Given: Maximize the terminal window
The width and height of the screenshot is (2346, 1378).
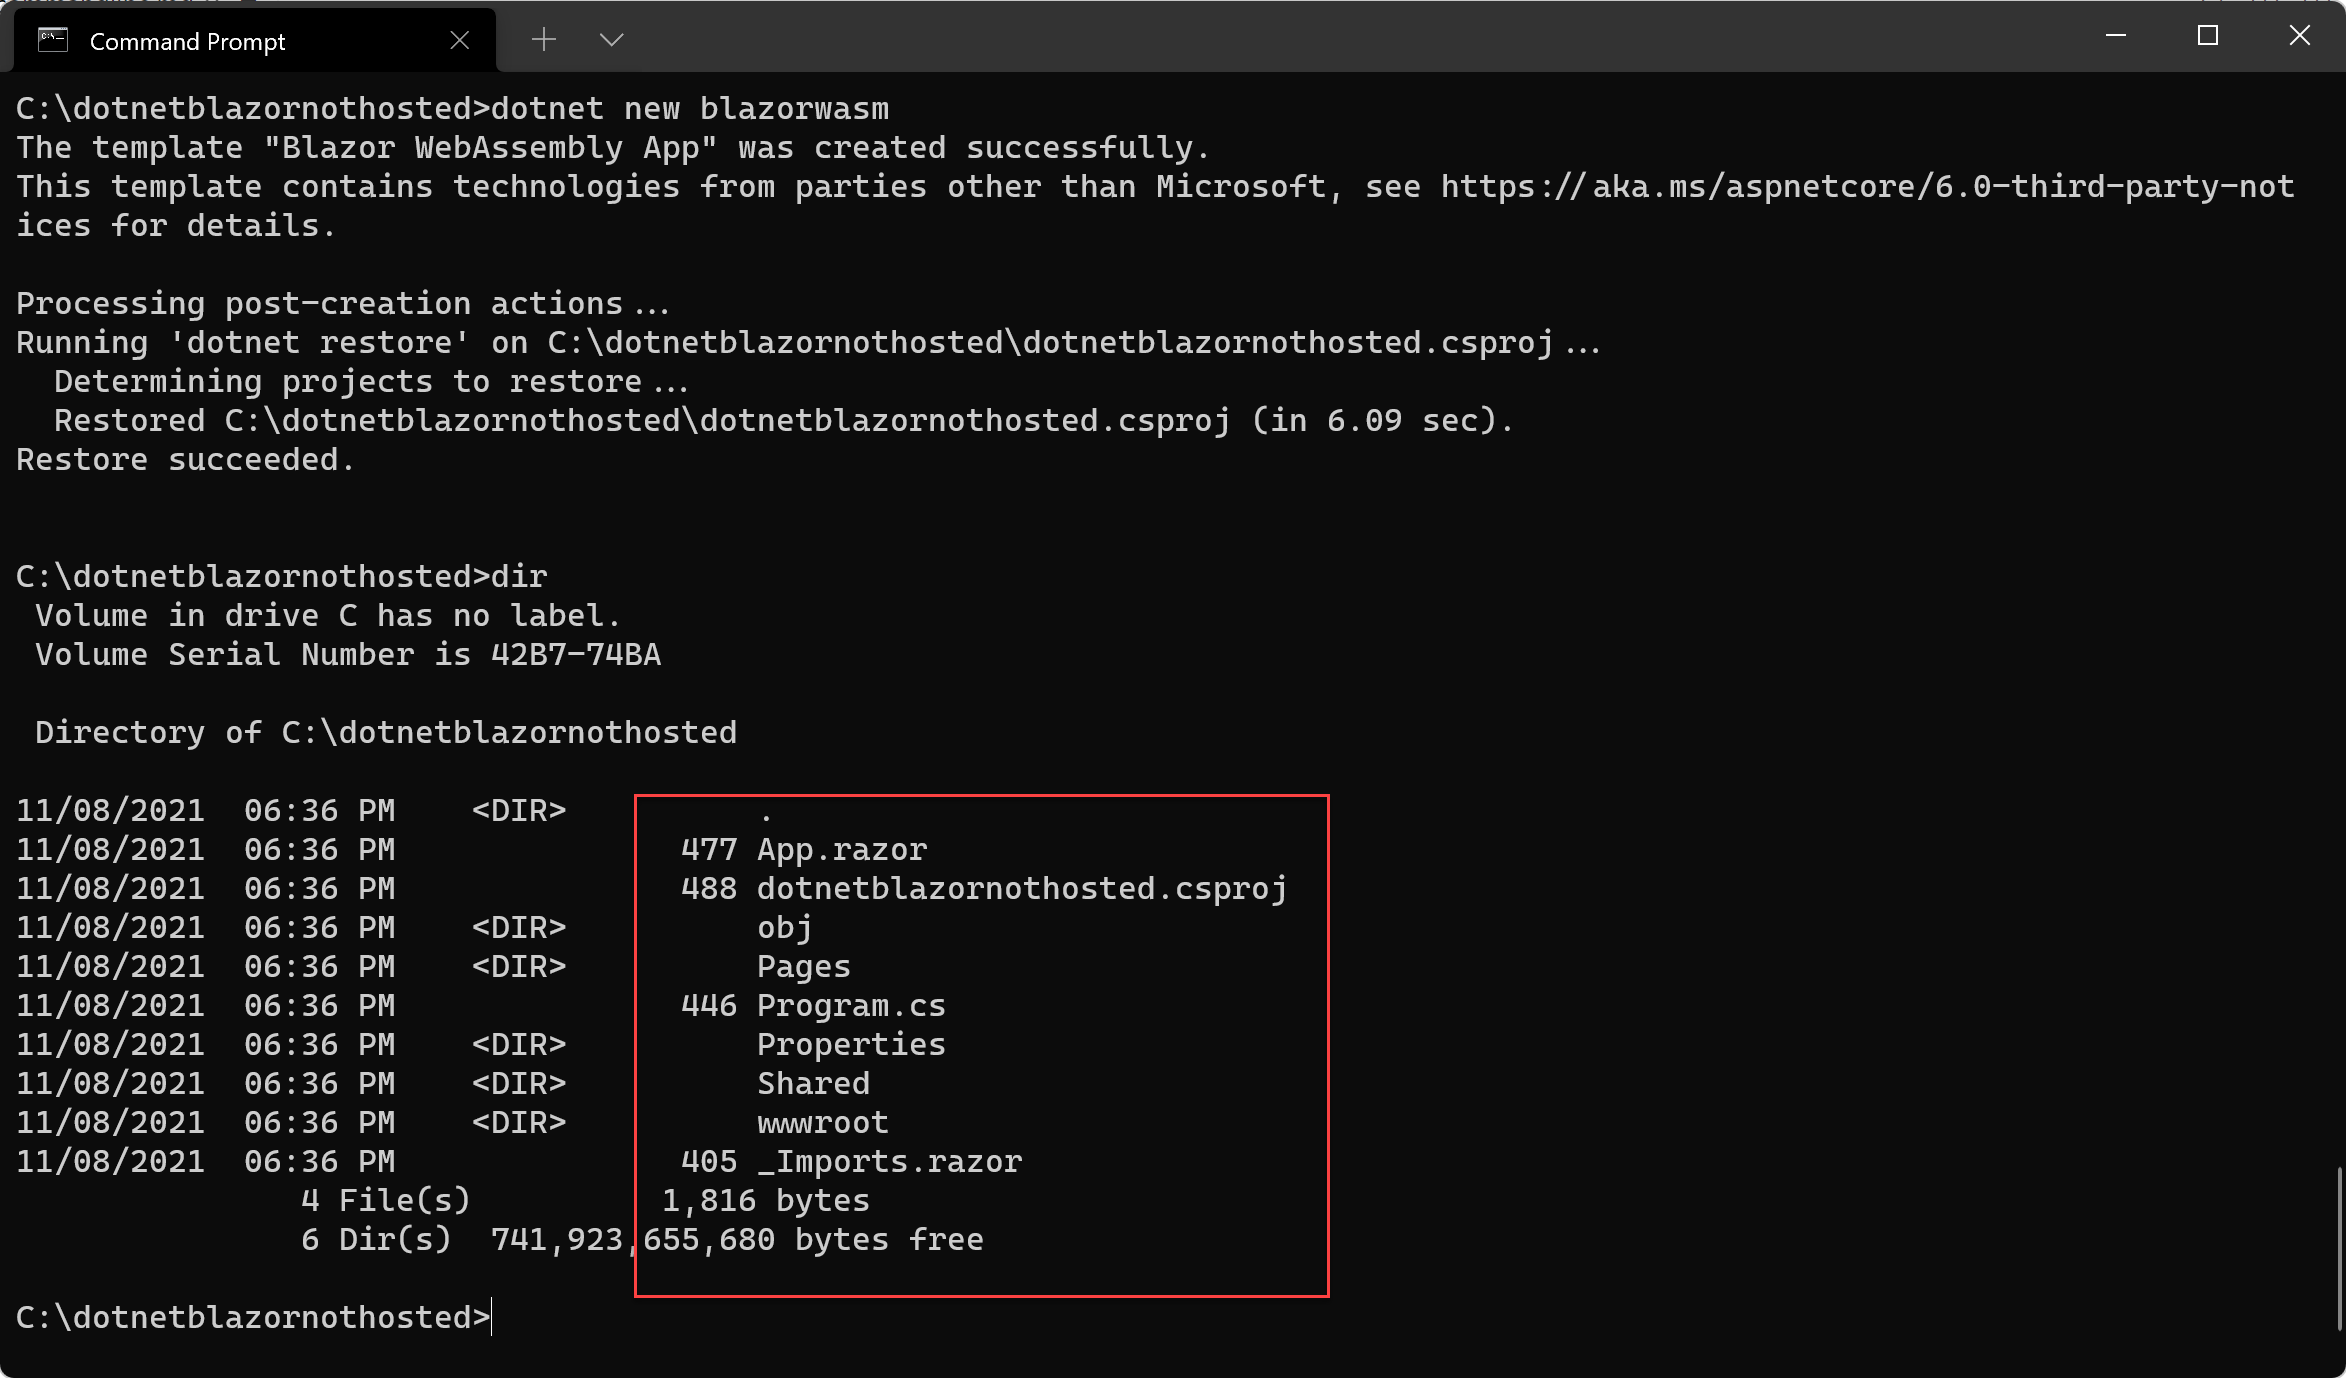Looking at the screenshot, I should 2208,36.
